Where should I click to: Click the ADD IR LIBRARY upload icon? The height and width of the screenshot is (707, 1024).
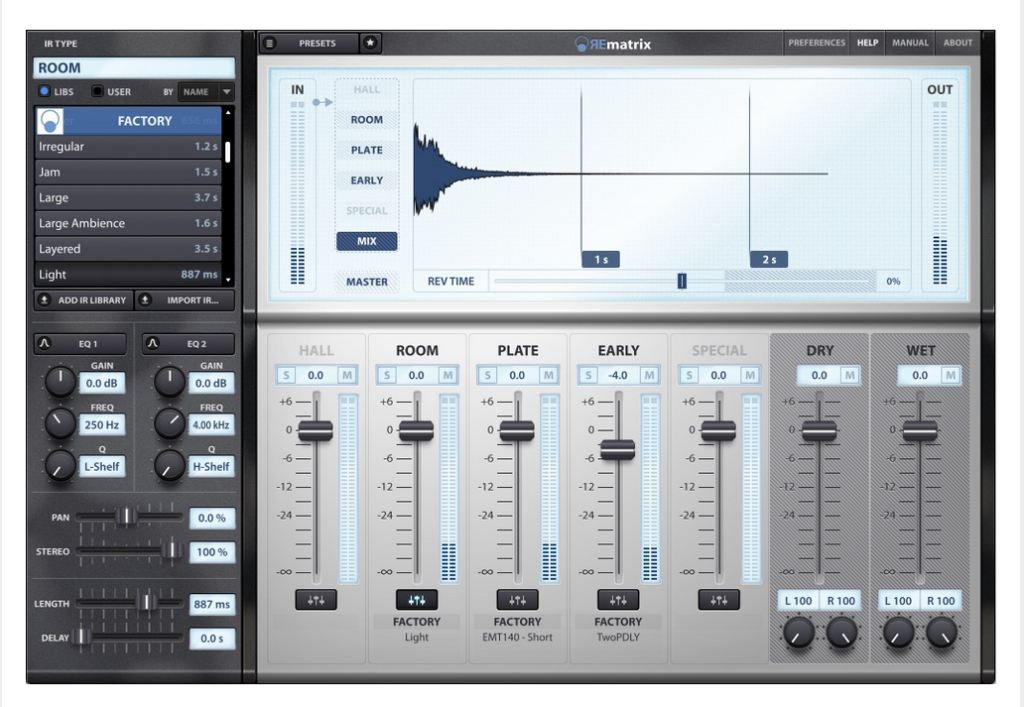[44, 300]
